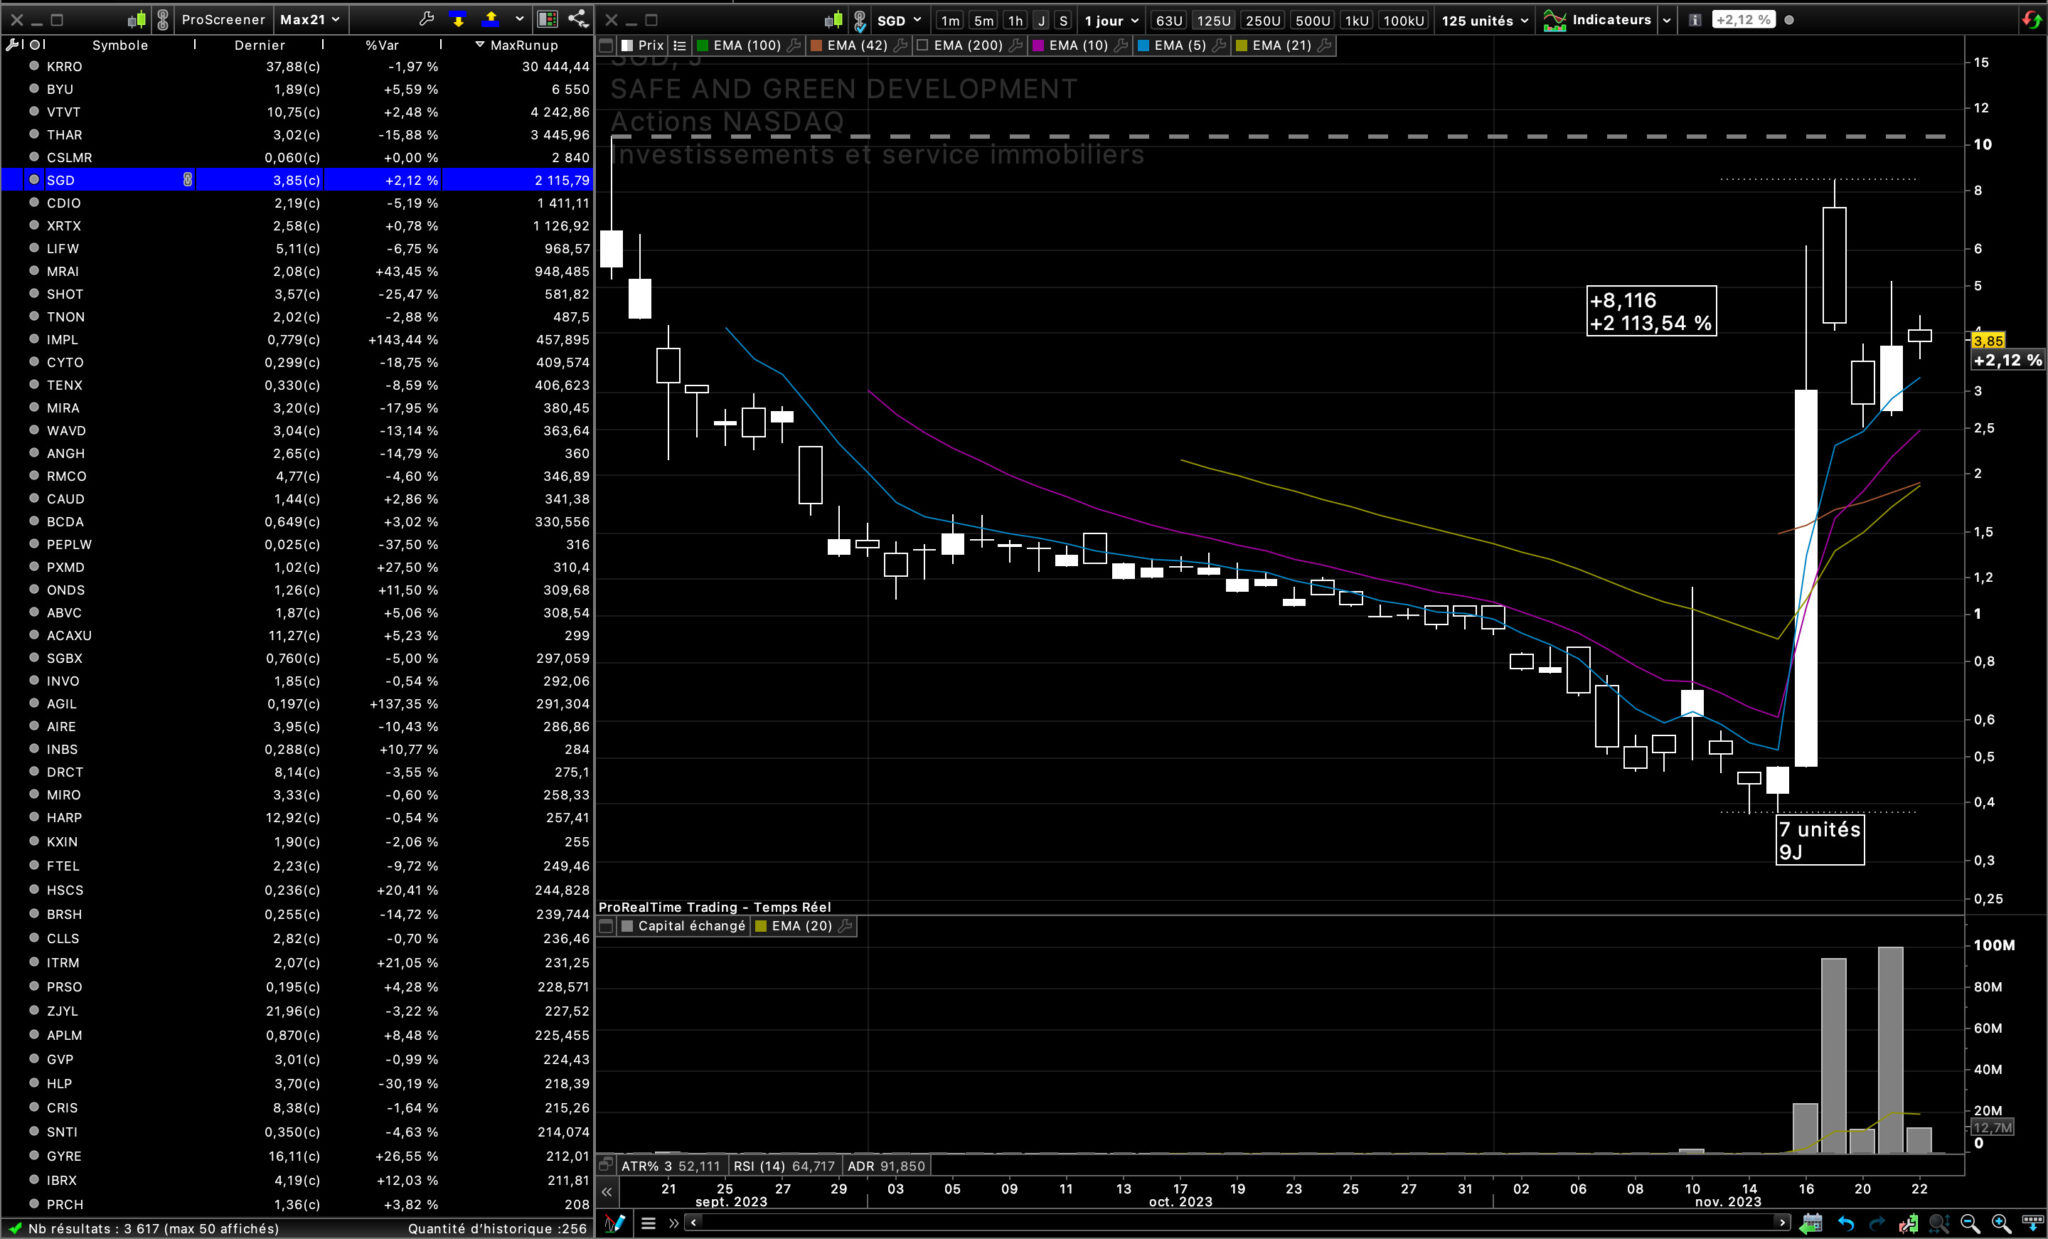This screenshot has height=1239, width=2048.
Task: Toggle the EMA (200) indicator checkbox
Action: click(923, 45)
